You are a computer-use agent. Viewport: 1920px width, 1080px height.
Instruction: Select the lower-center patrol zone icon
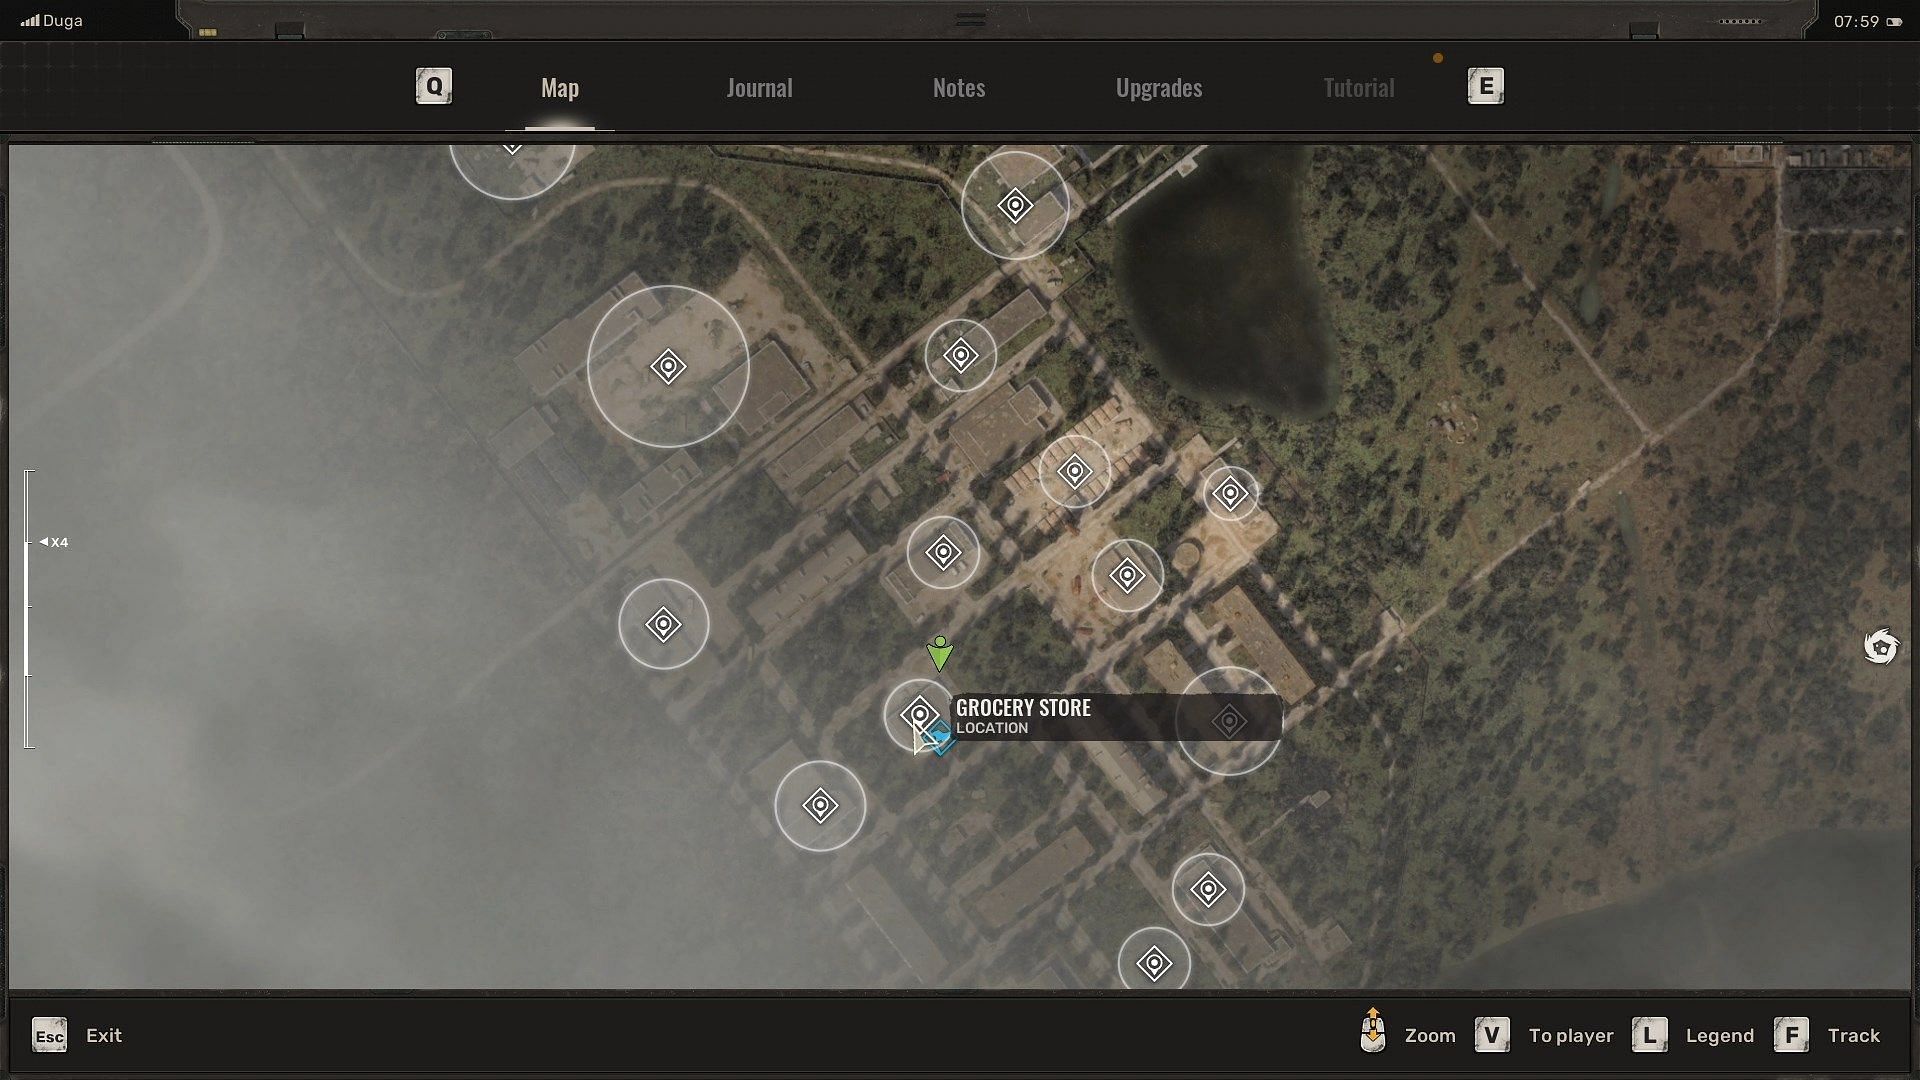[1151, 963]
